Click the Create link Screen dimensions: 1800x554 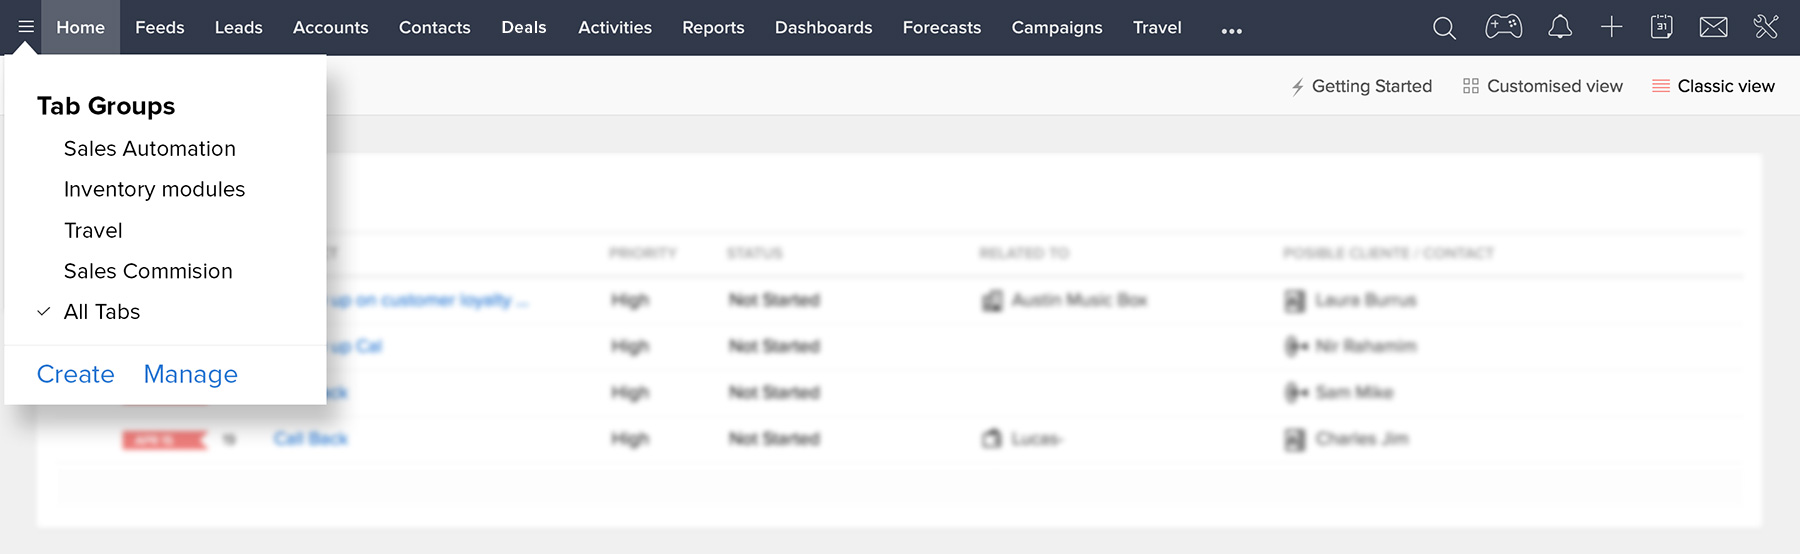tap(76, 374)
